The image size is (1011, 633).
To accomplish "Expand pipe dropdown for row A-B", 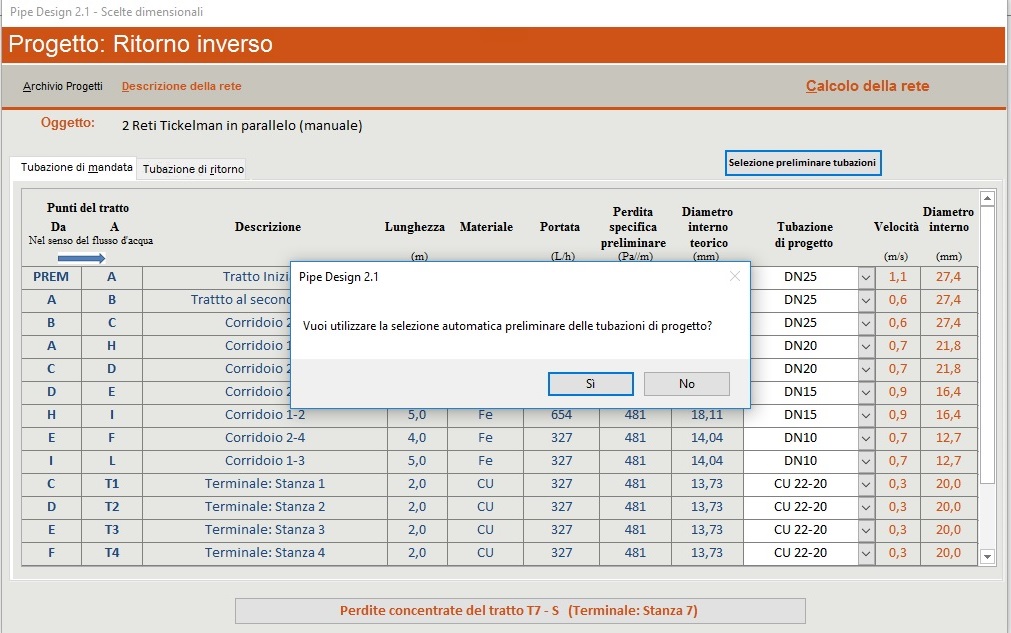I will [x=866, y=300].
